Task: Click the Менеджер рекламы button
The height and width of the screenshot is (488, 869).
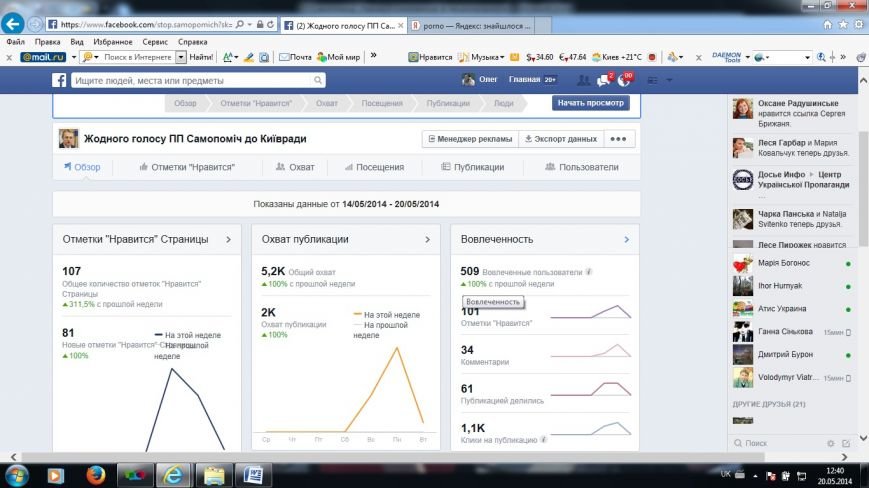Action: click(471, 139)
